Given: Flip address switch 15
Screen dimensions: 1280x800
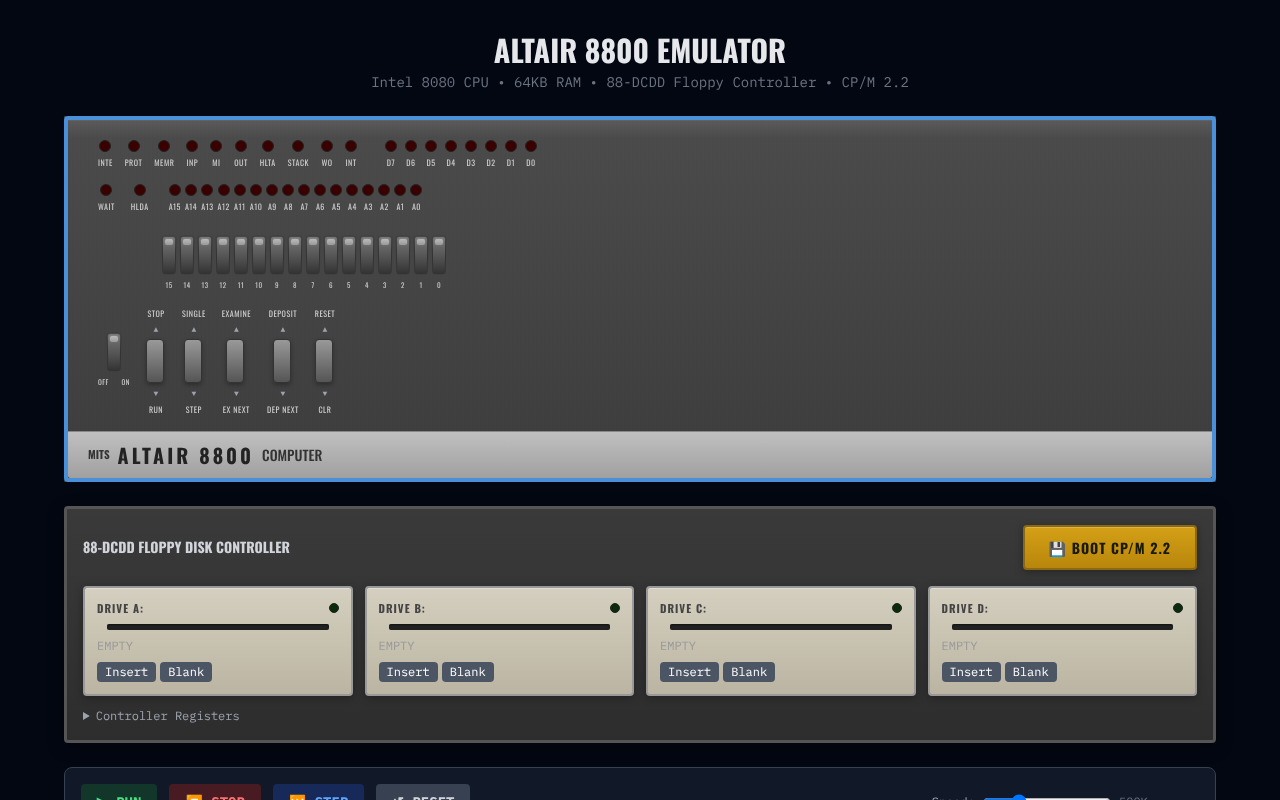Looking at the screenshot, I should click(169, 255).
